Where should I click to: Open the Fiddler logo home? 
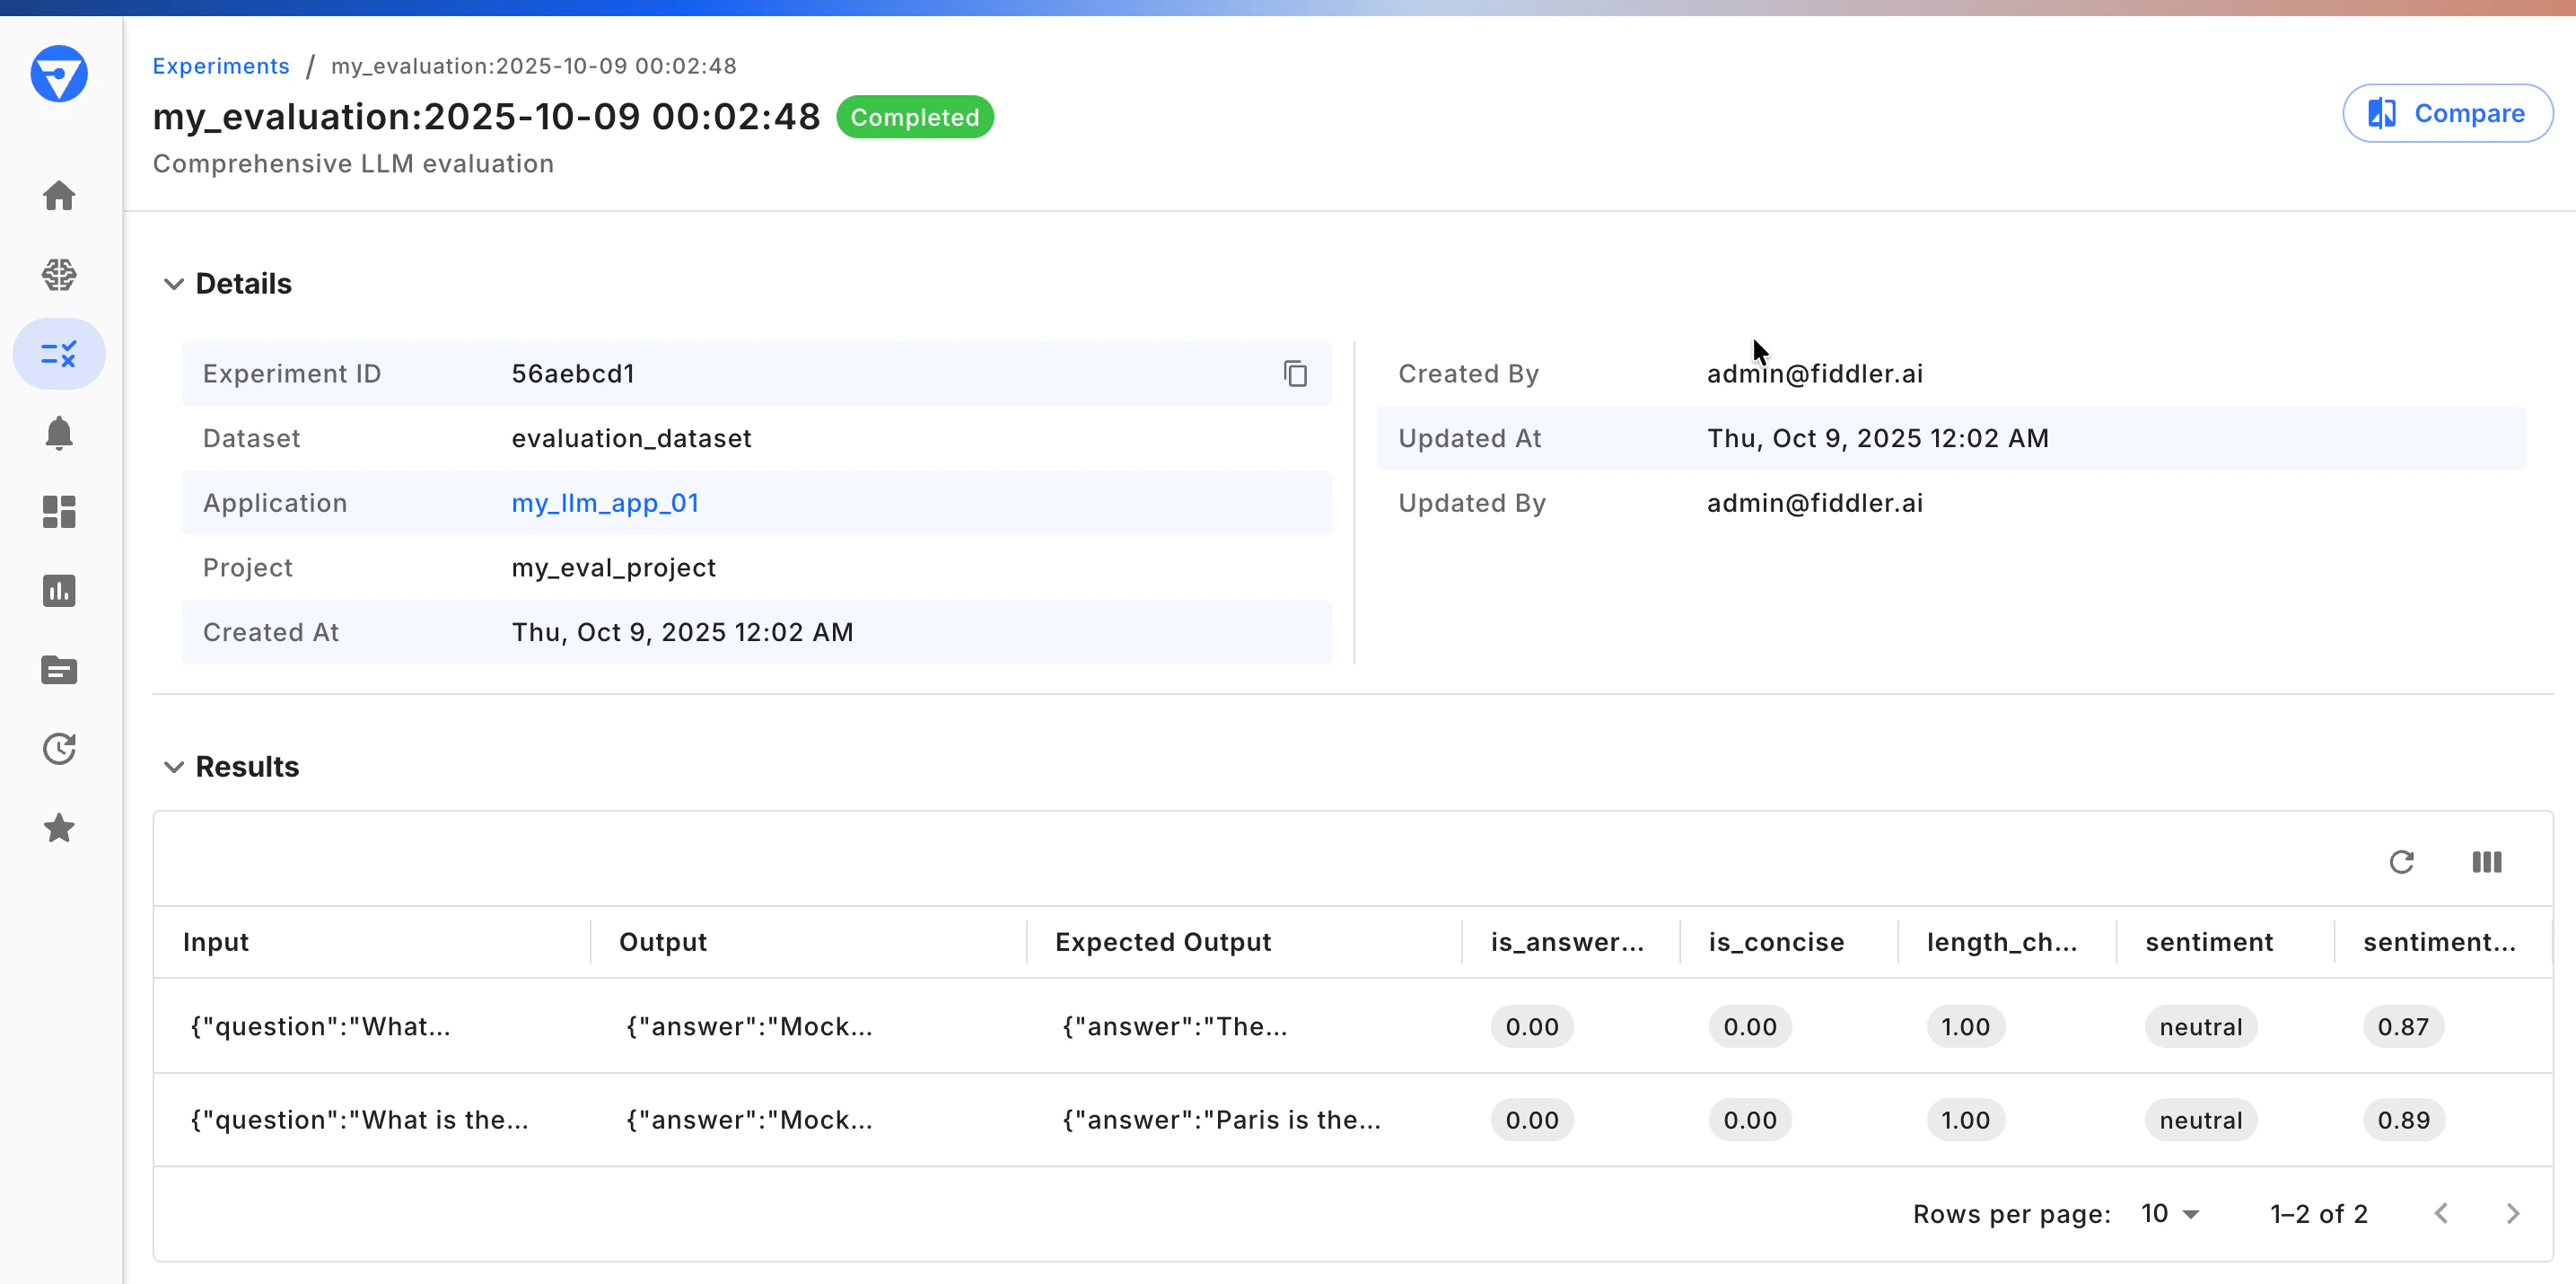point(59,74)
